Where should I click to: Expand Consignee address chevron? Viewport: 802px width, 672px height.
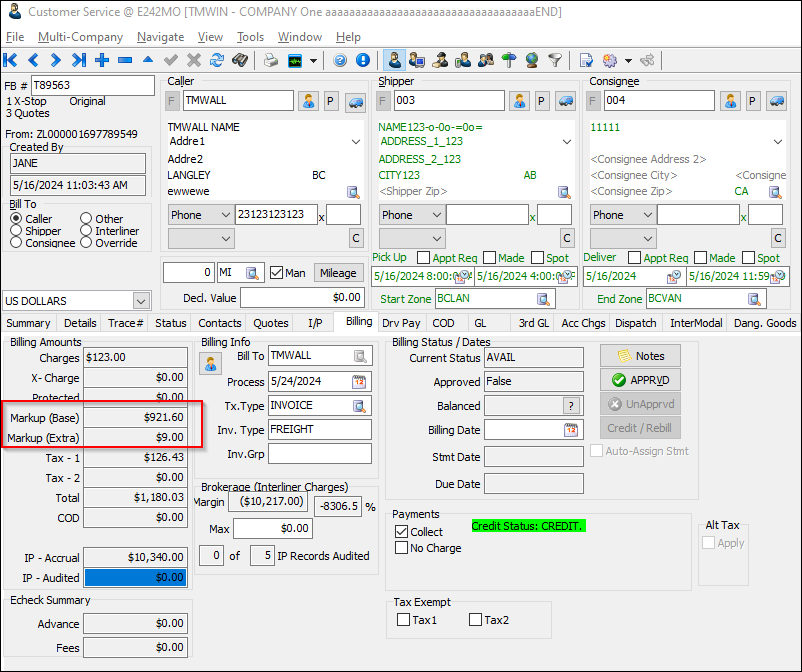tap(778, 142)
